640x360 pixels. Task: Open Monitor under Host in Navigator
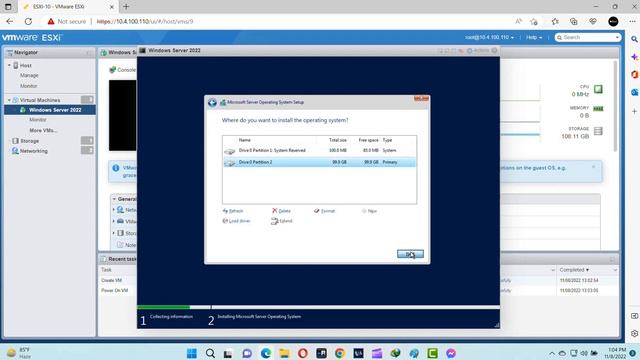[29, 86]
